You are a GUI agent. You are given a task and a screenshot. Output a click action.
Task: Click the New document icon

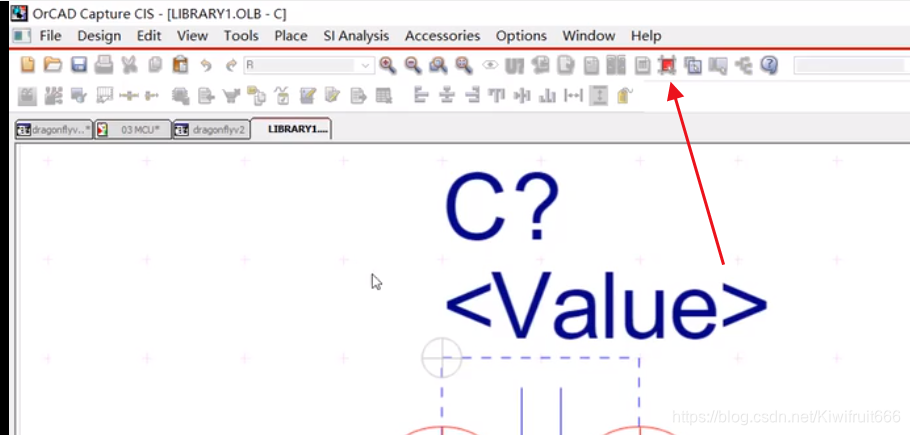[28, 65]
